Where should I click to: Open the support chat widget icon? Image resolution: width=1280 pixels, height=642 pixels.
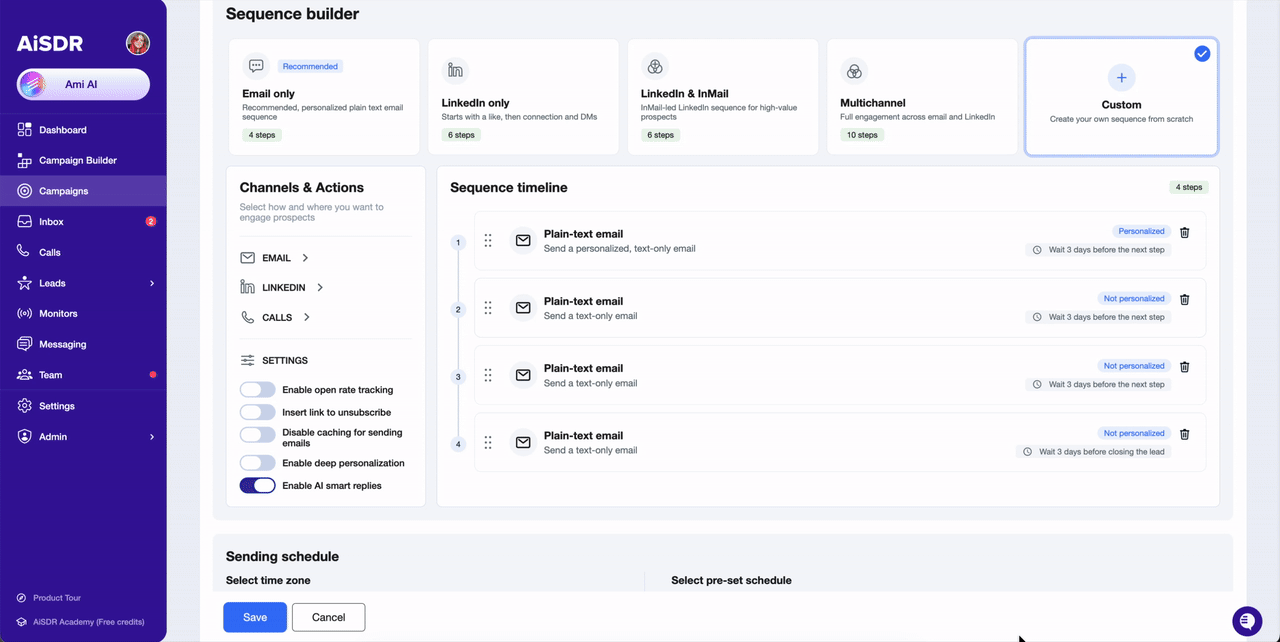(1247, 621)
